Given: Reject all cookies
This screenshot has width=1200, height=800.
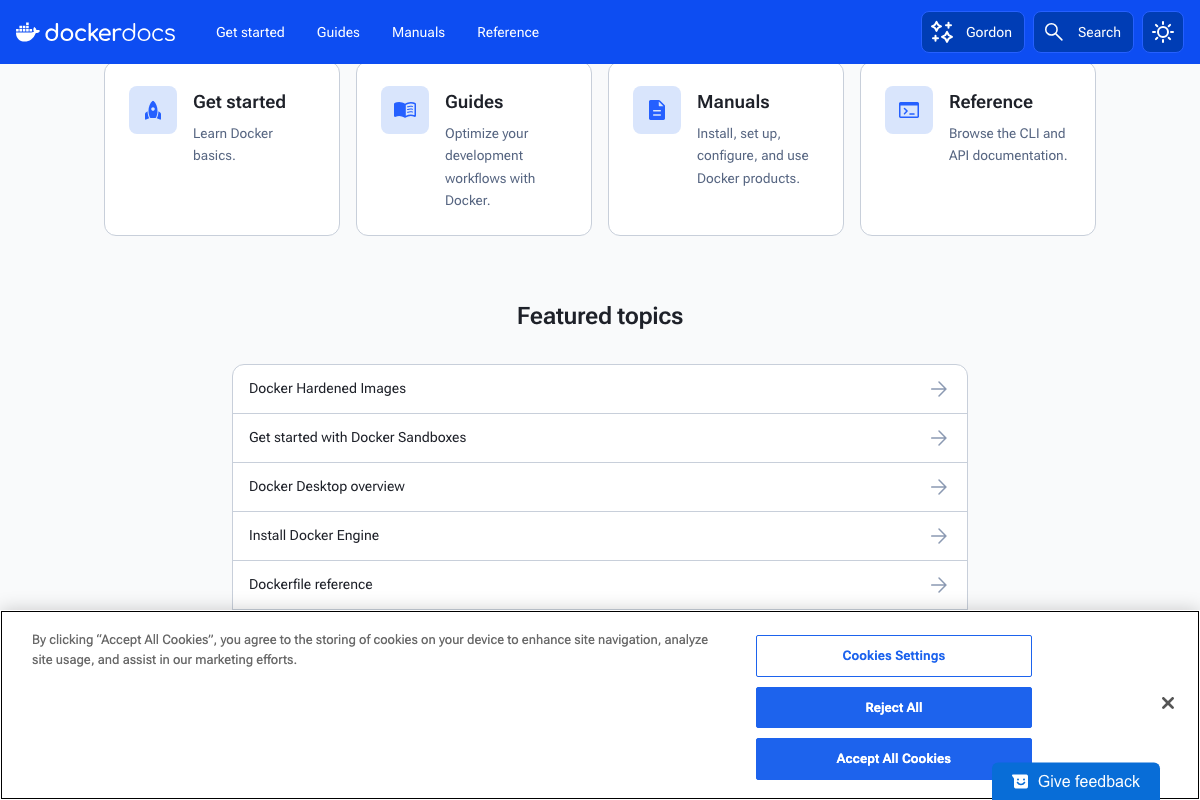Looking at the screenshot, I should click(893, 707).
